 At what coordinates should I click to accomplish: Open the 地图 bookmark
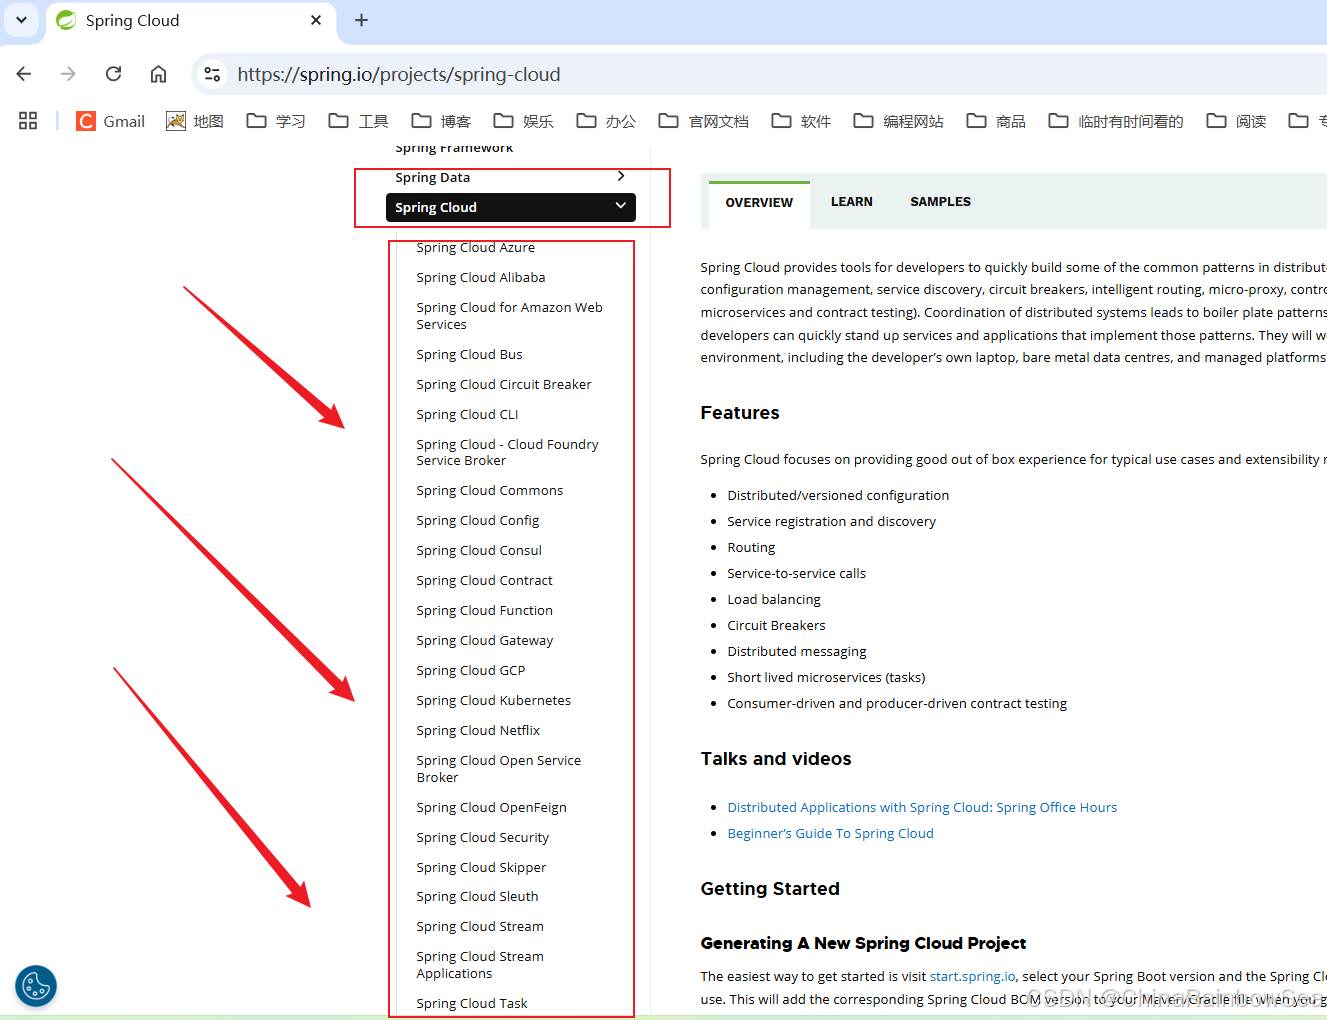click(x=195, y=121)
